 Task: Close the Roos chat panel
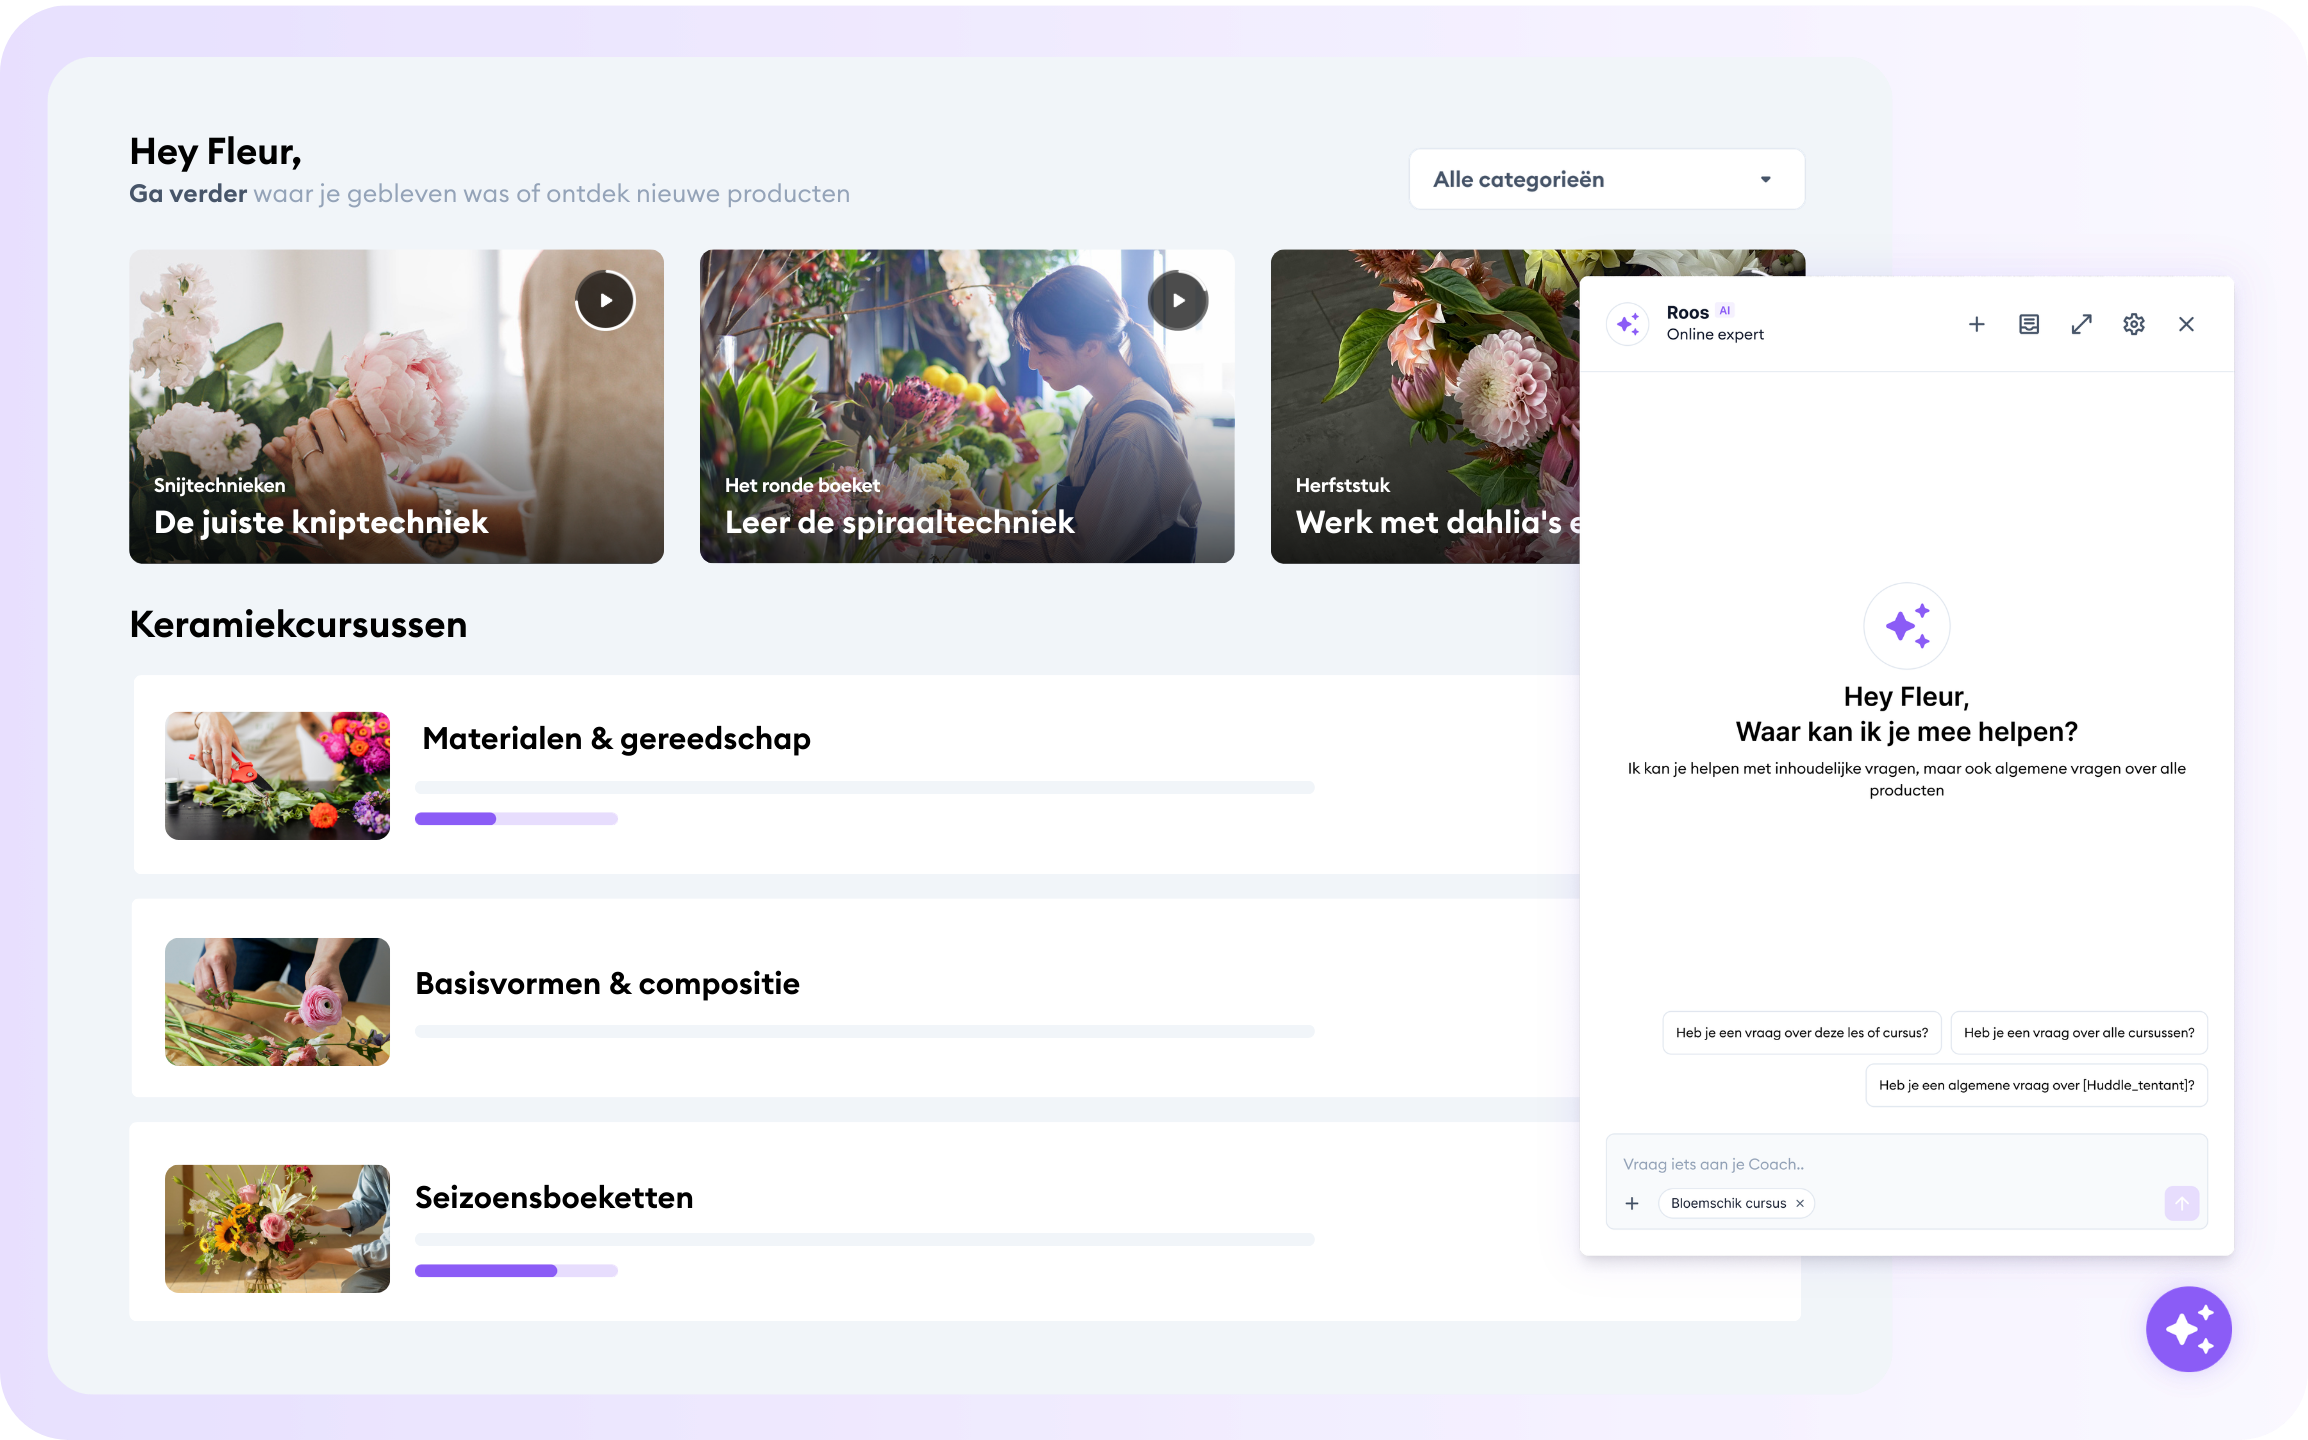point(2186,324)
